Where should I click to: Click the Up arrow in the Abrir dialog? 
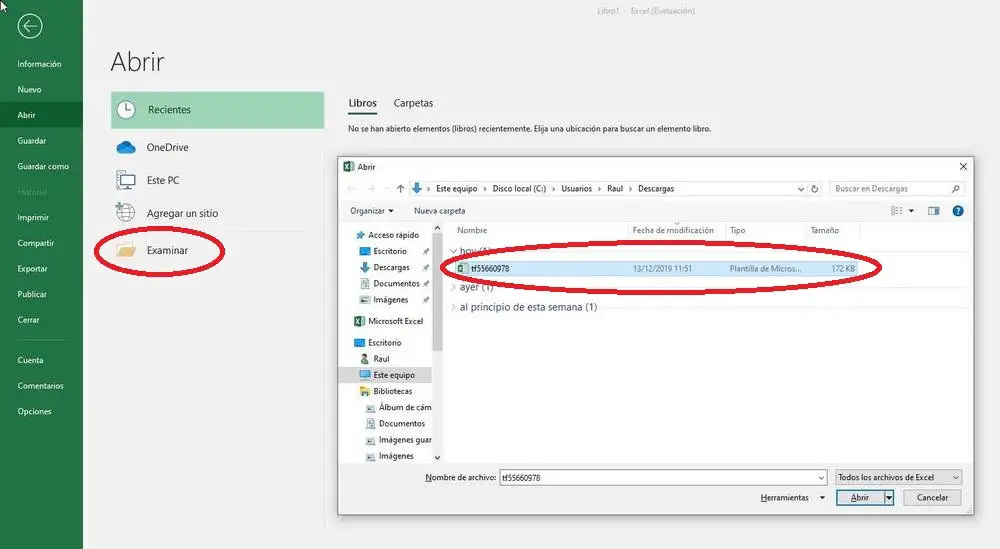click(400, 189)
